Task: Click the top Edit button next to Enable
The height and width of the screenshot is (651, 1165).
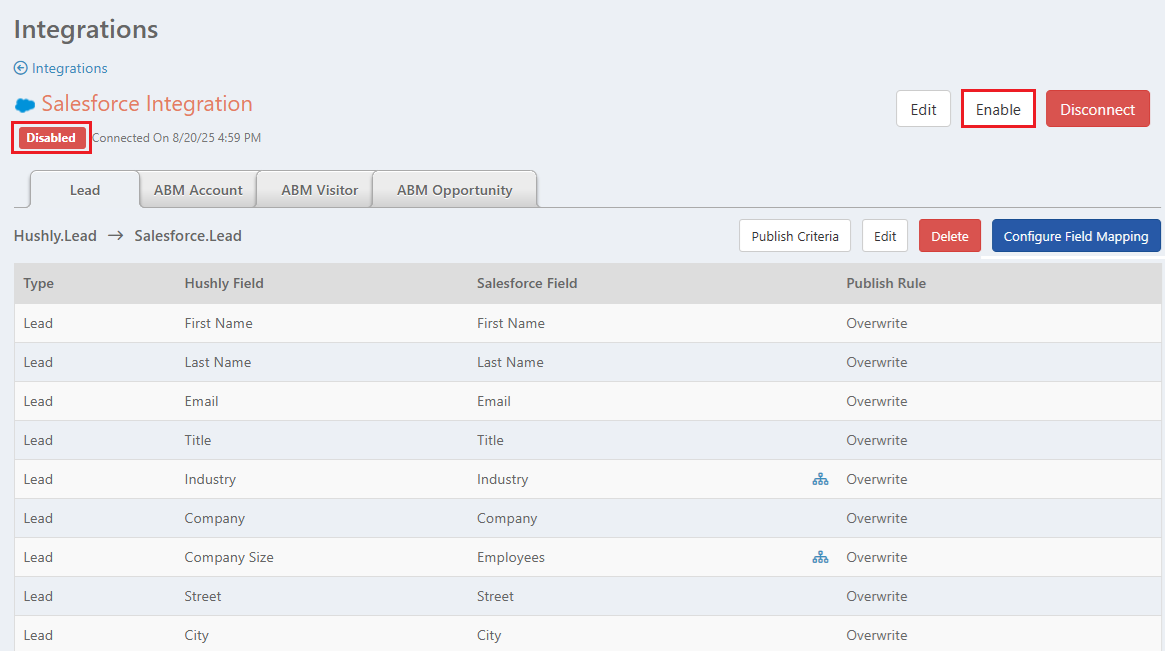Action: coord(923,109)
